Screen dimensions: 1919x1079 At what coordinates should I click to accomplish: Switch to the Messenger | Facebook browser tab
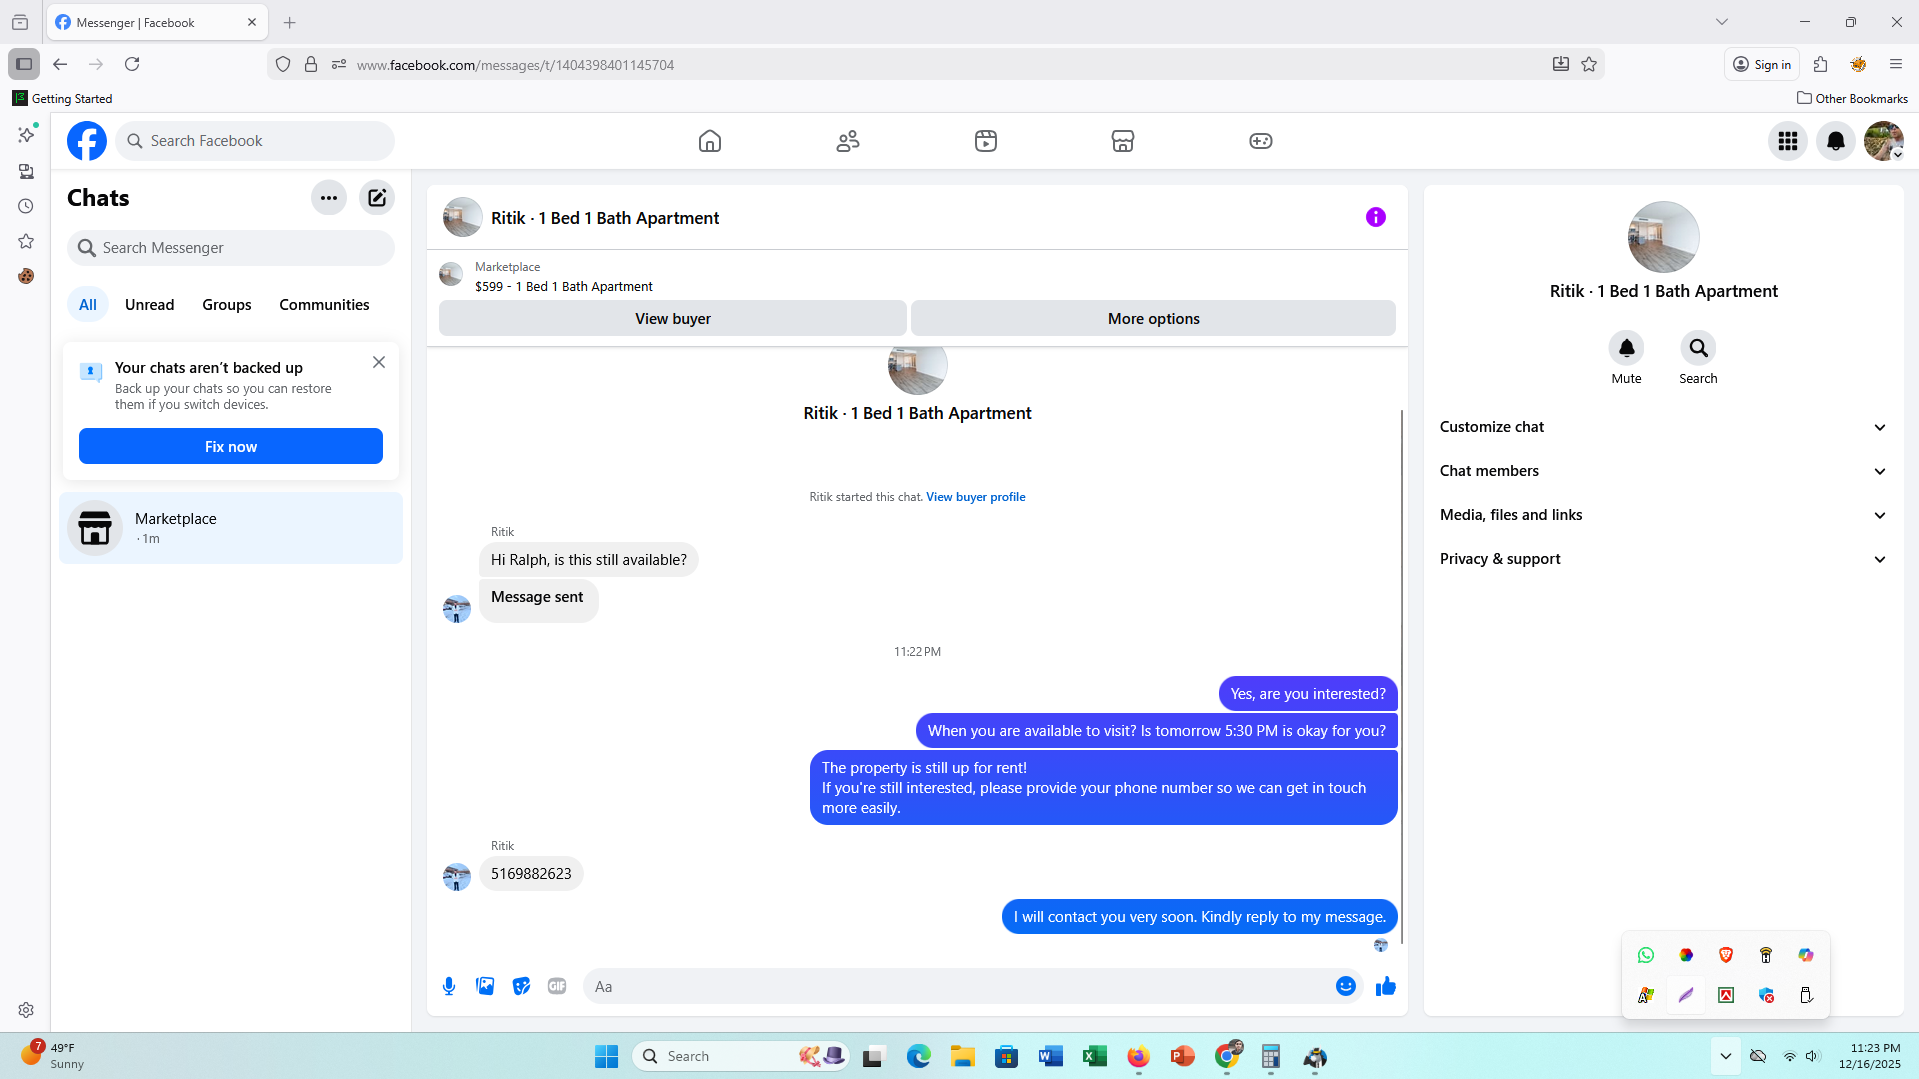tap(157, 22)
